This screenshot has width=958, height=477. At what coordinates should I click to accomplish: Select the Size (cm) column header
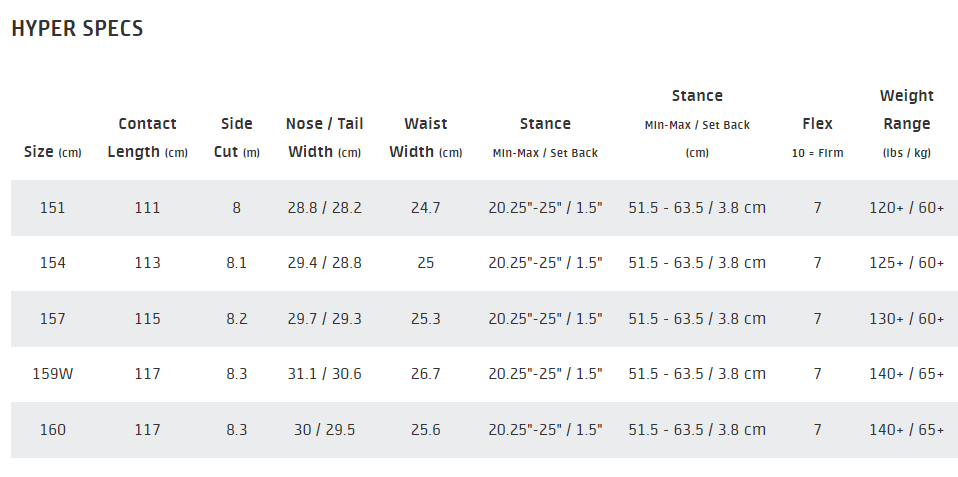(x=53, y=152)
